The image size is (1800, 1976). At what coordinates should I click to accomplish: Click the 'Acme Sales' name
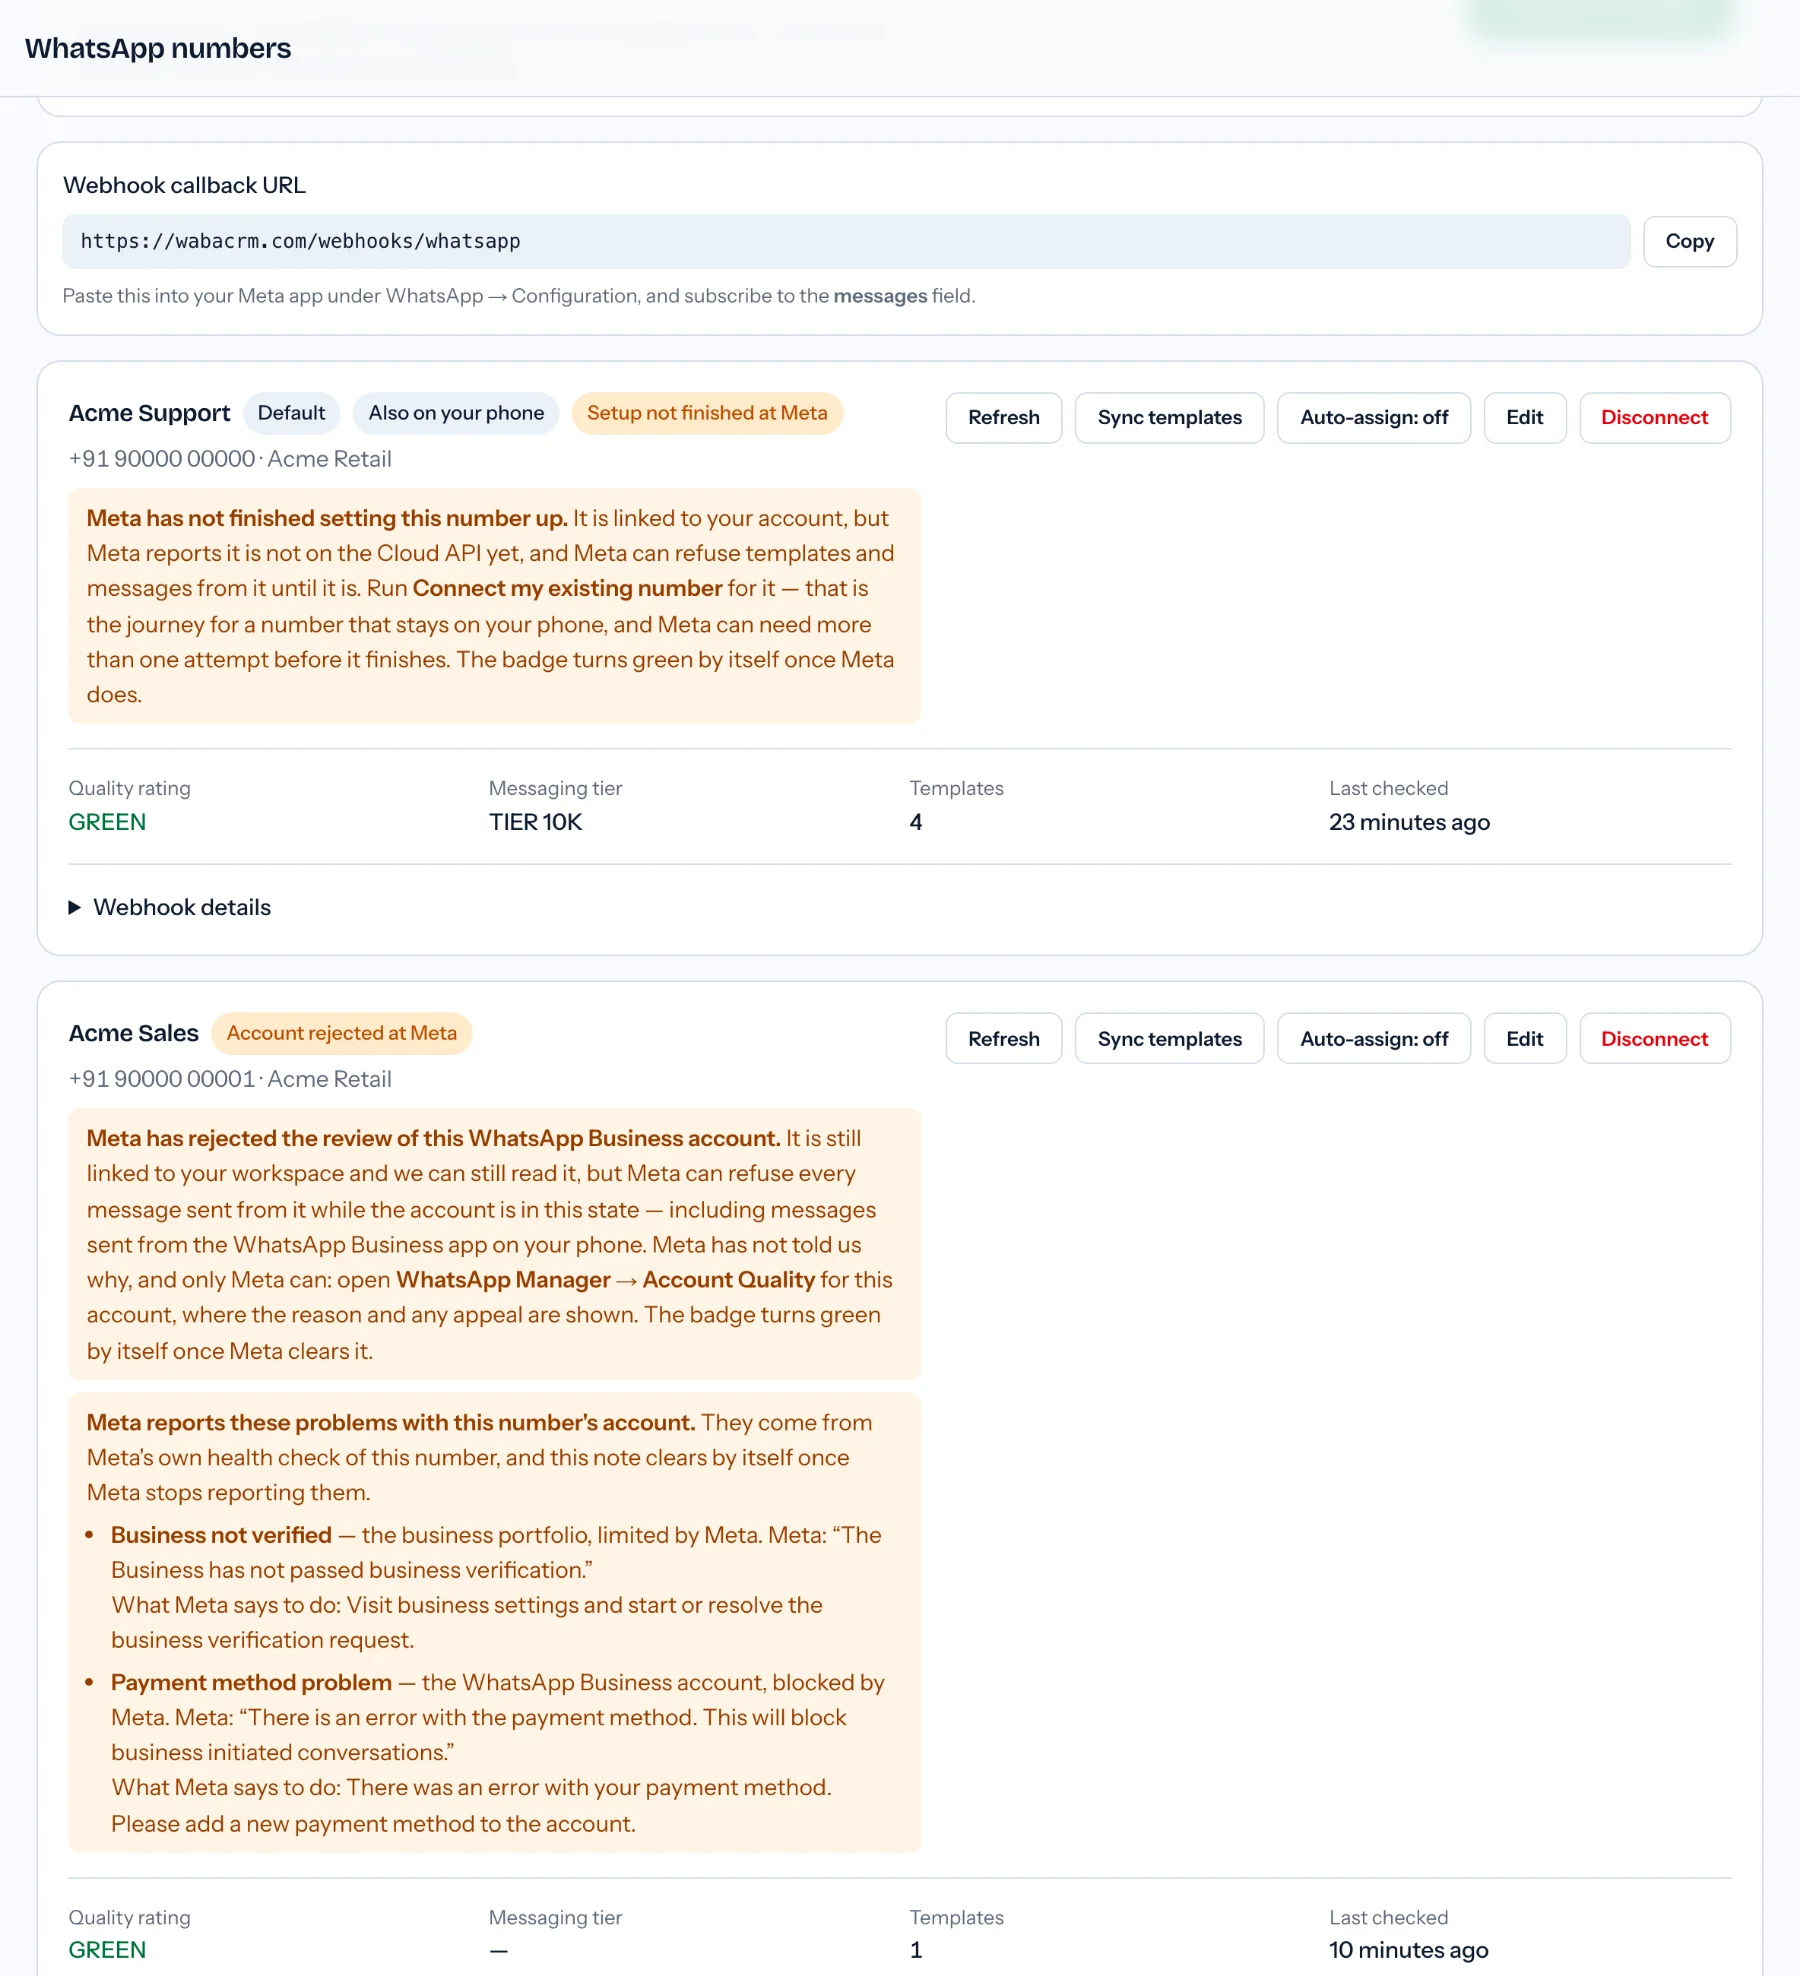(133, 1033)
